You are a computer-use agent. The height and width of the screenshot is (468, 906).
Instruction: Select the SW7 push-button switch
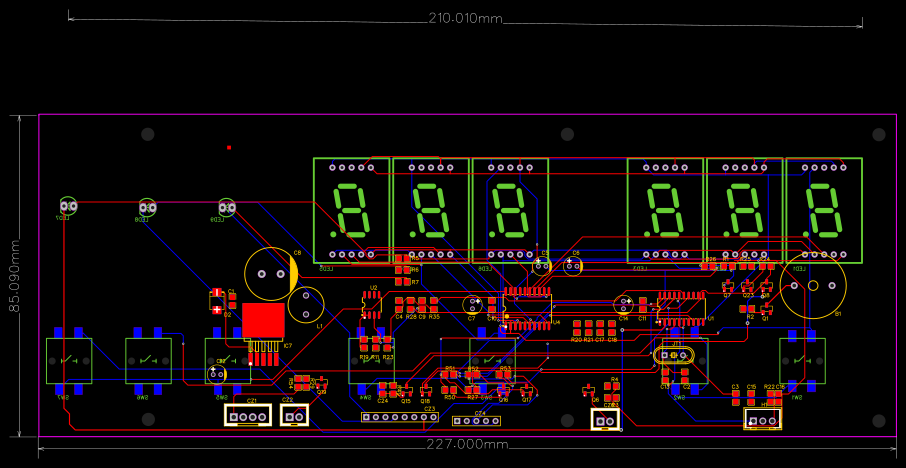coord(69,361)
